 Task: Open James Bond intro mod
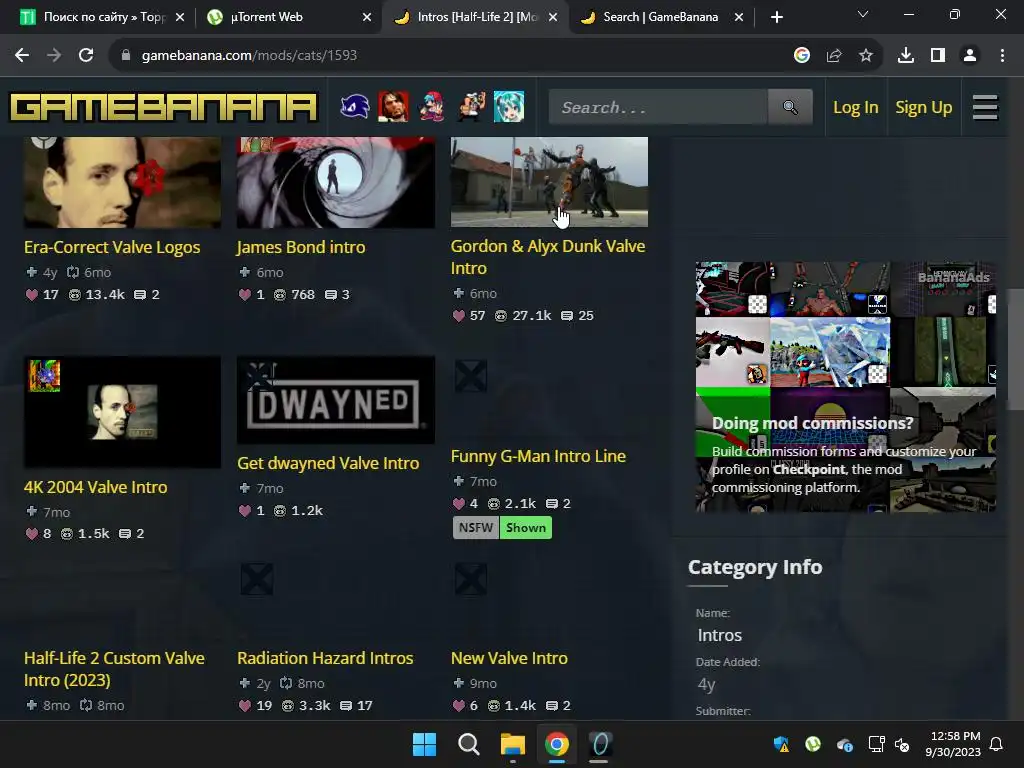tap(300, 248)
